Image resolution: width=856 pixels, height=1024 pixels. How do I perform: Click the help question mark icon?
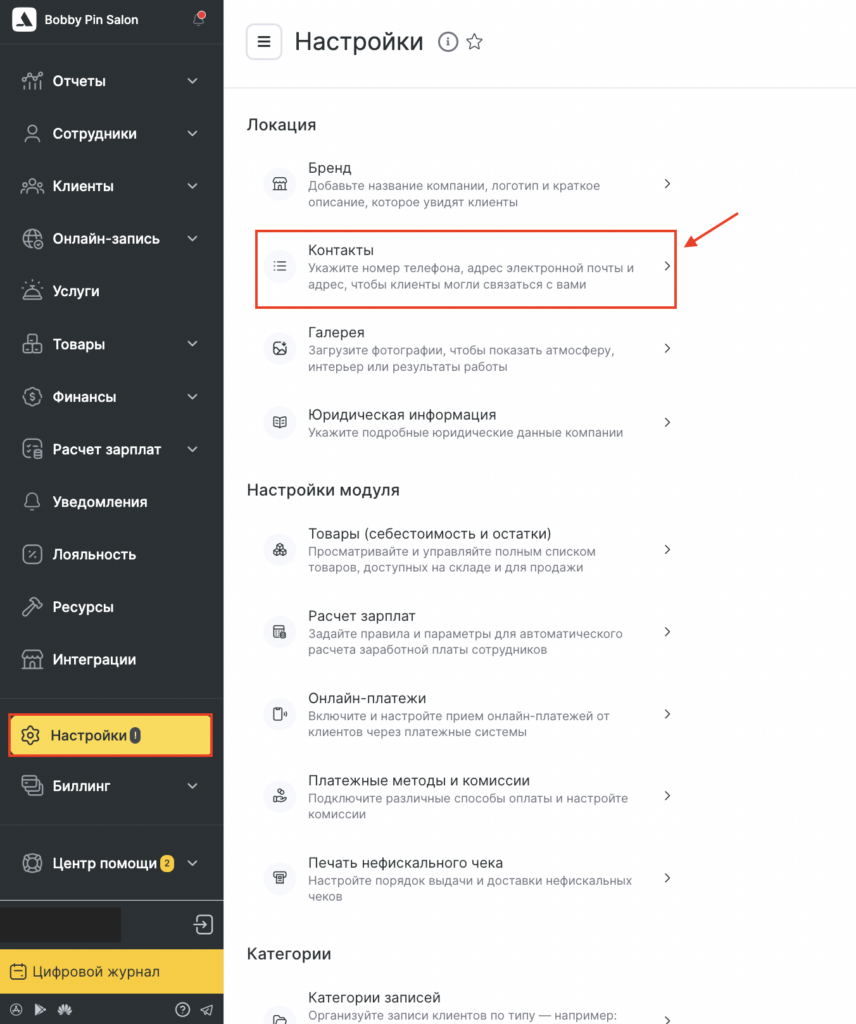coord(182,1010)
